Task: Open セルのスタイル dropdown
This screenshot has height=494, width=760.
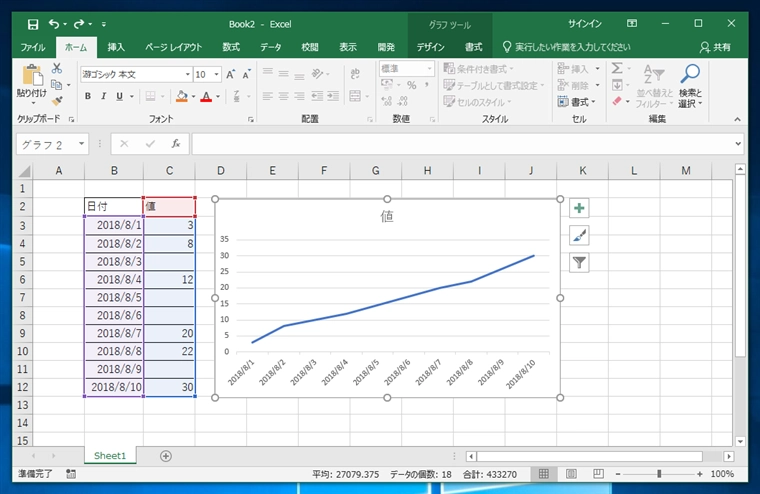Action: 478,102
